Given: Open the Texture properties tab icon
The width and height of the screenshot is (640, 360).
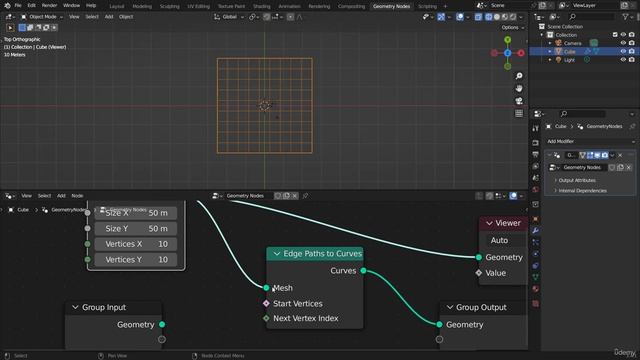Looking at the screenshot, I should tap(535, 304).
